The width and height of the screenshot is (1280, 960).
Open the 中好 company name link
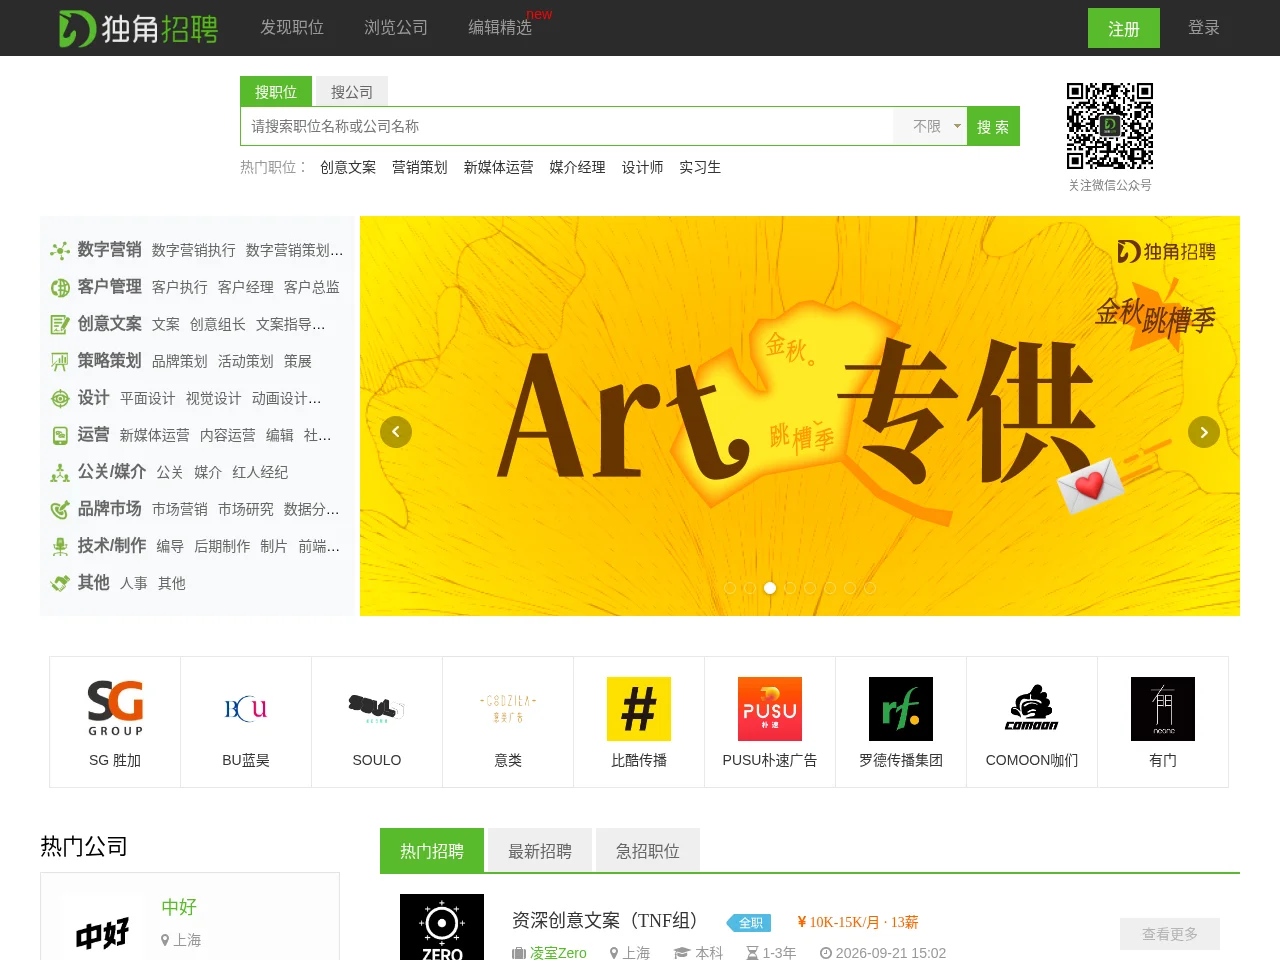pos(179,907)
